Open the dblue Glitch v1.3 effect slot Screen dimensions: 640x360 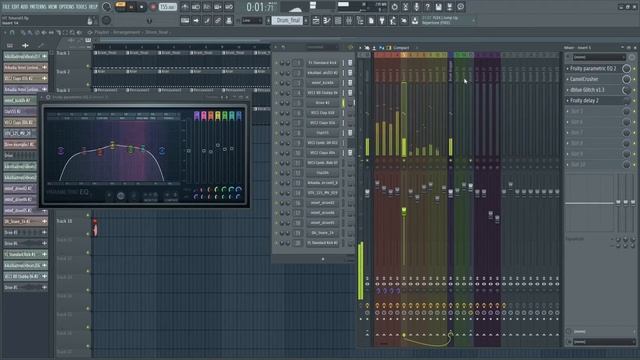coord(587,90)
